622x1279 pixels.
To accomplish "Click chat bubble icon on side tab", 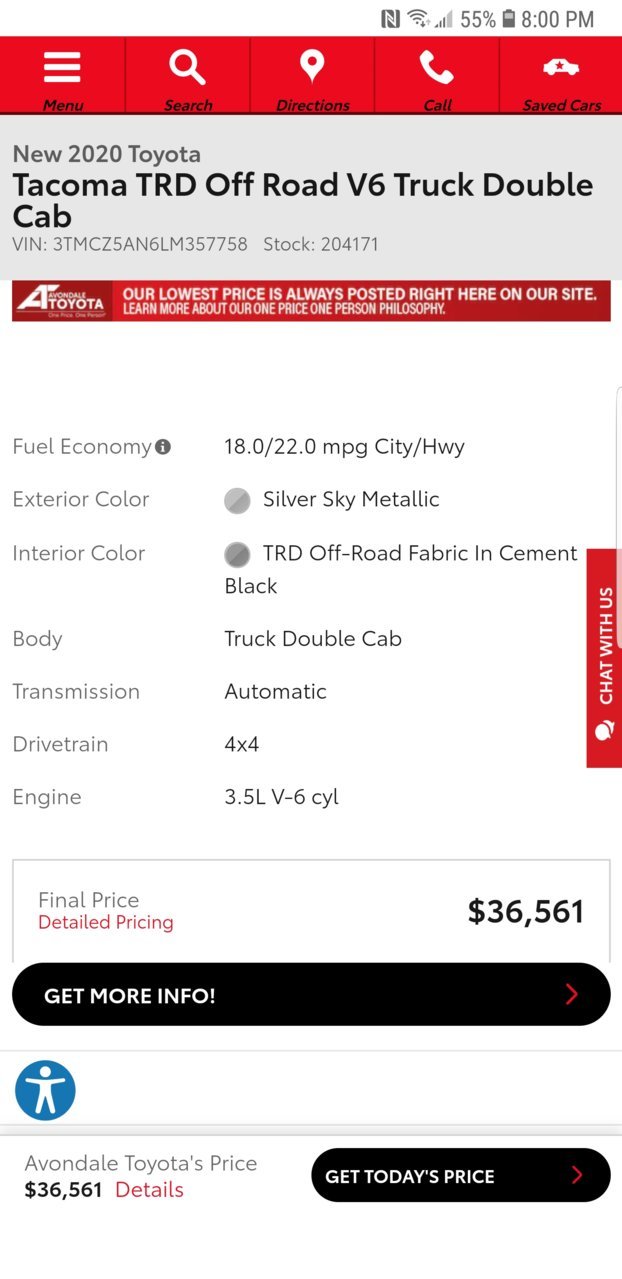I will tap(604, 730).
